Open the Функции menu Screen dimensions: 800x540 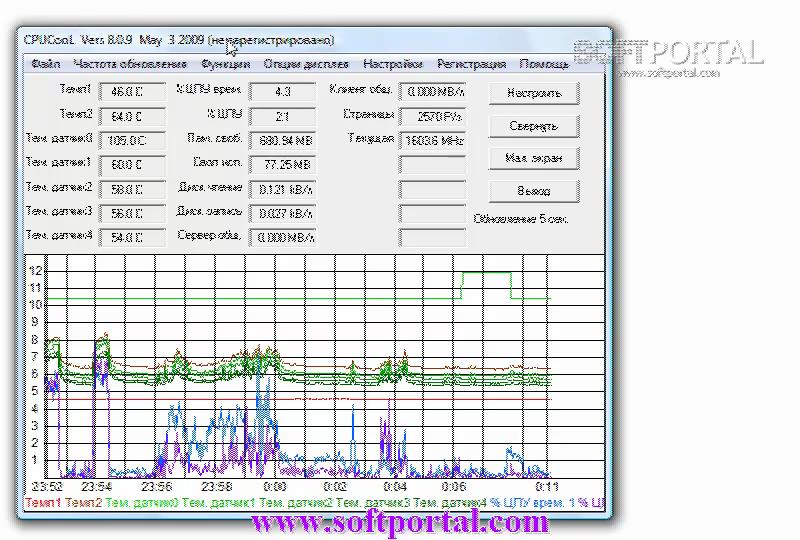[x=226, y=64]
